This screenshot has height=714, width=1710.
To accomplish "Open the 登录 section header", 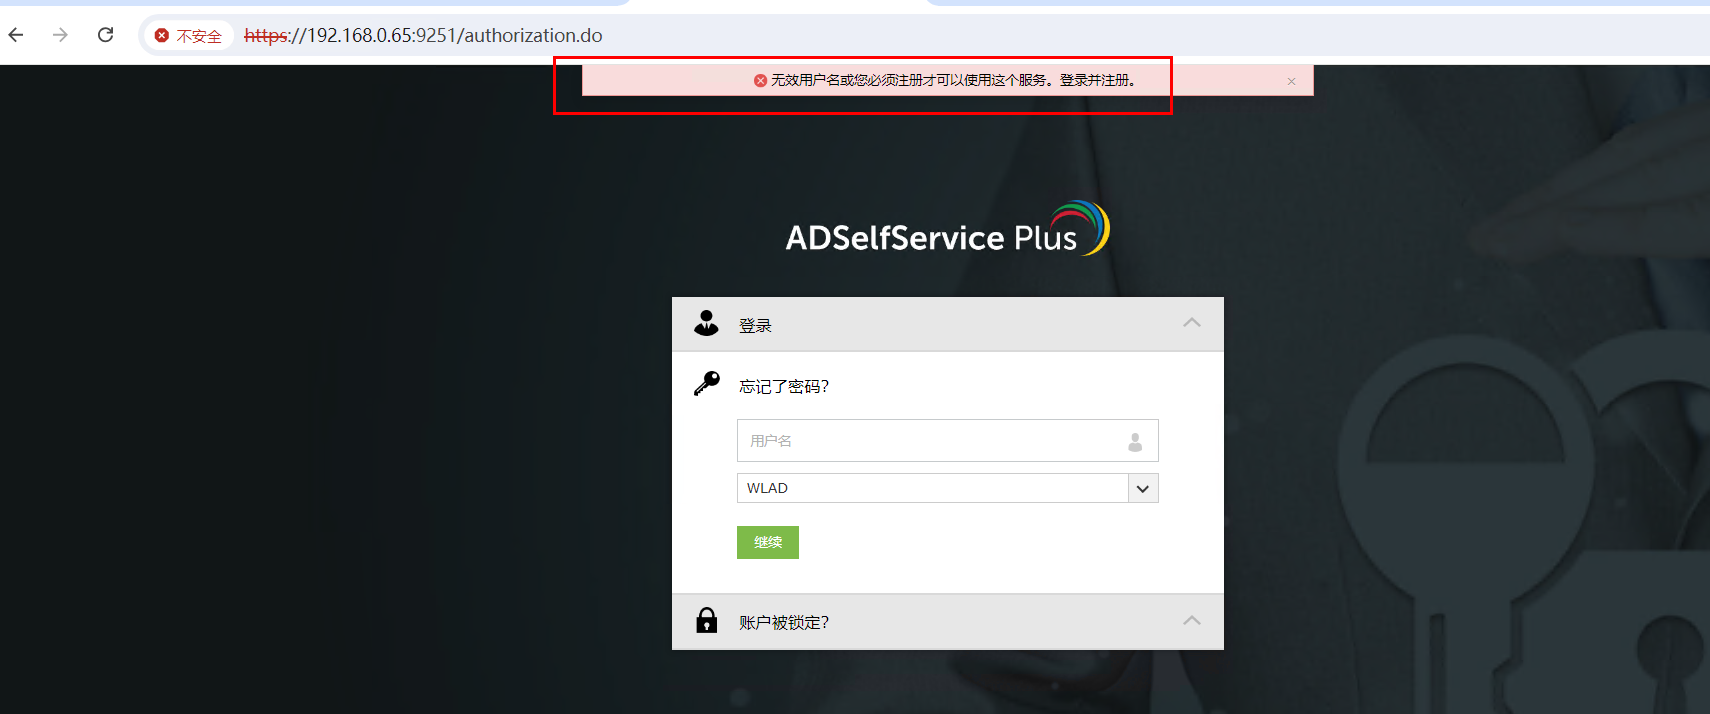I will click(948, 324).
